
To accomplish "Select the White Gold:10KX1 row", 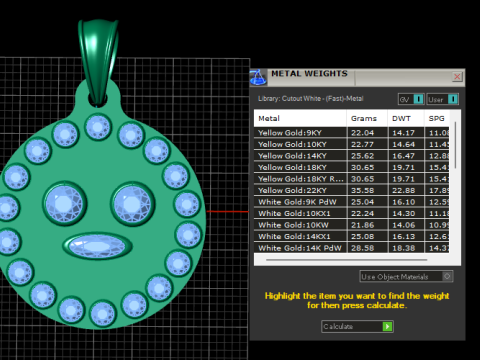I will click(x=351, y=213).
